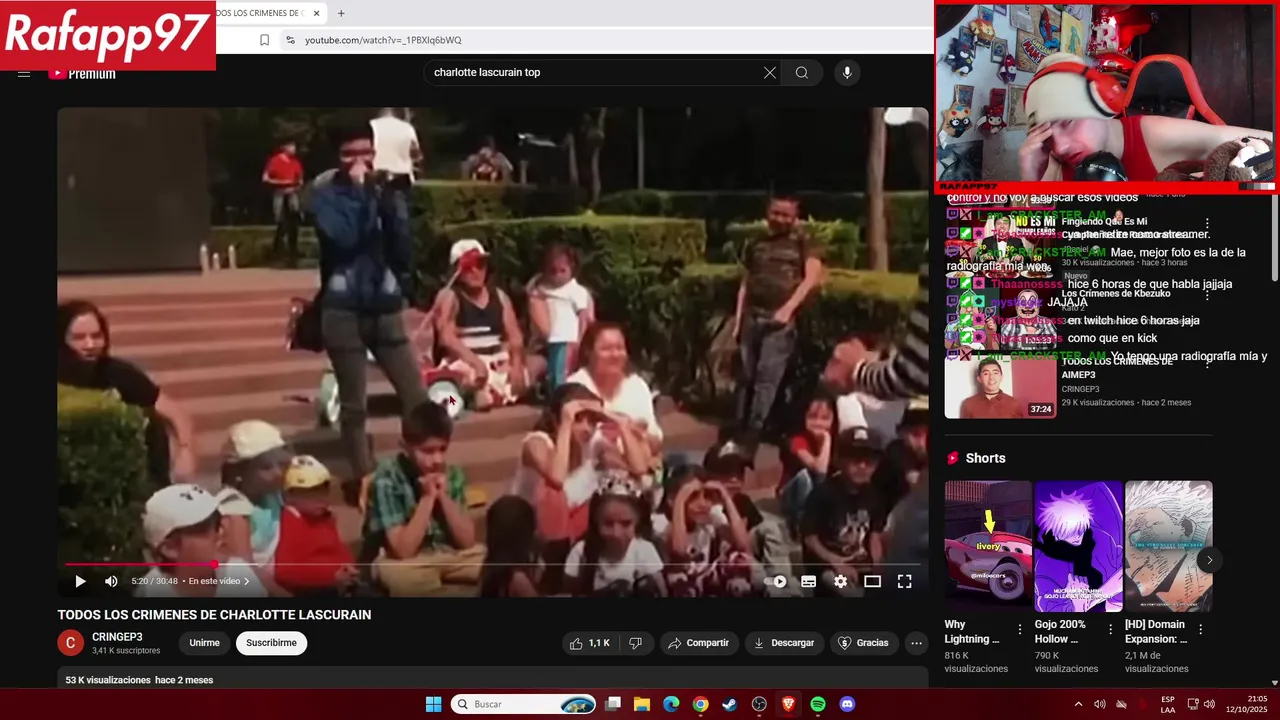Mute the video volume
1280x720 pixels.
111,581
